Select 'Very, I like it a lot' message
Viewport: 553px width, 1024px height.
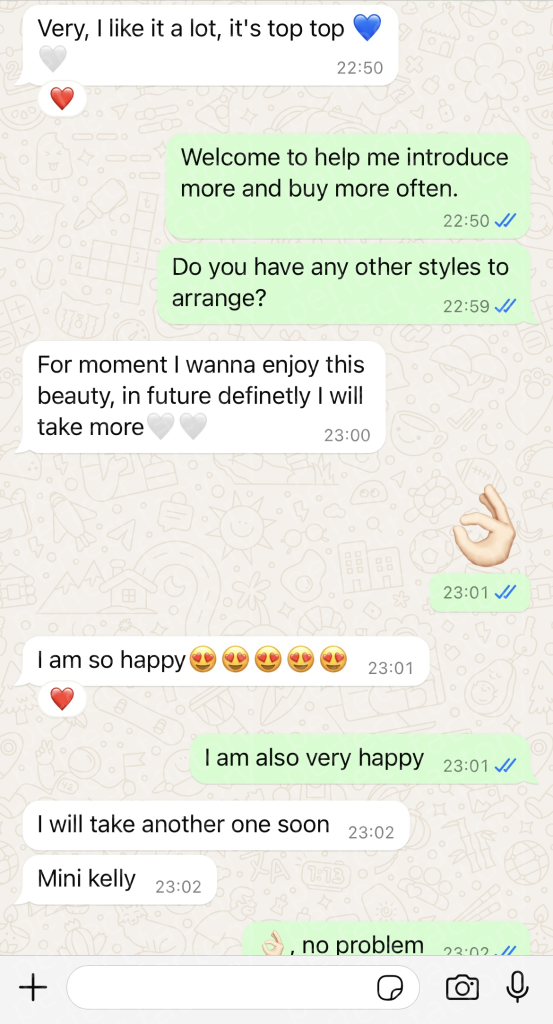pyautogui.click(x=210, y=44)
